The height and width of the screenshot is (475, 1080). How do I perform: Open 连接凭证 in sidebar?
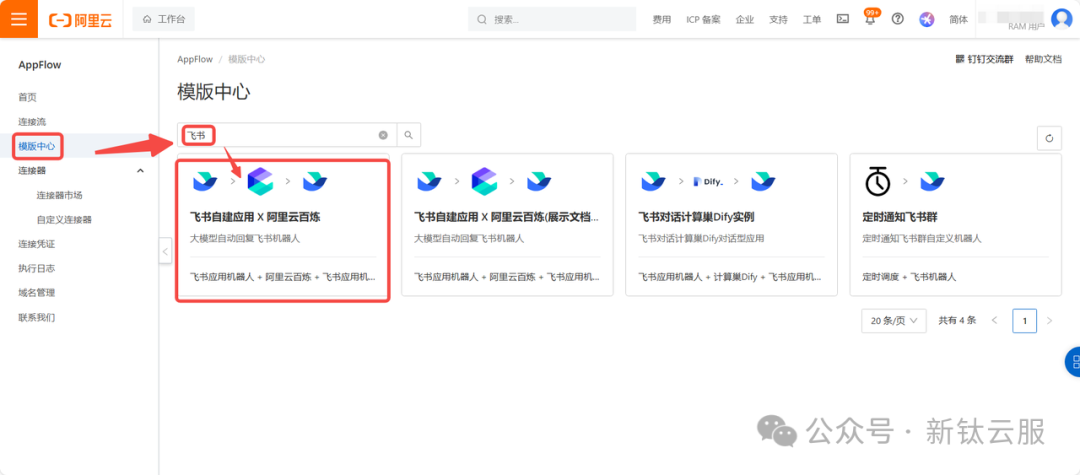(37, 244)
